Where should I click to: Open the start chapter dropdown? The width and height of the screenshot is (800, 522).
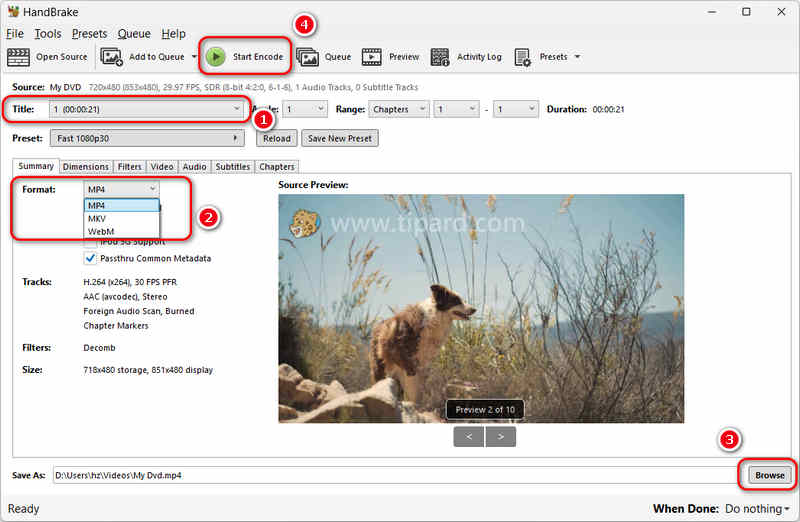point(456,109)
